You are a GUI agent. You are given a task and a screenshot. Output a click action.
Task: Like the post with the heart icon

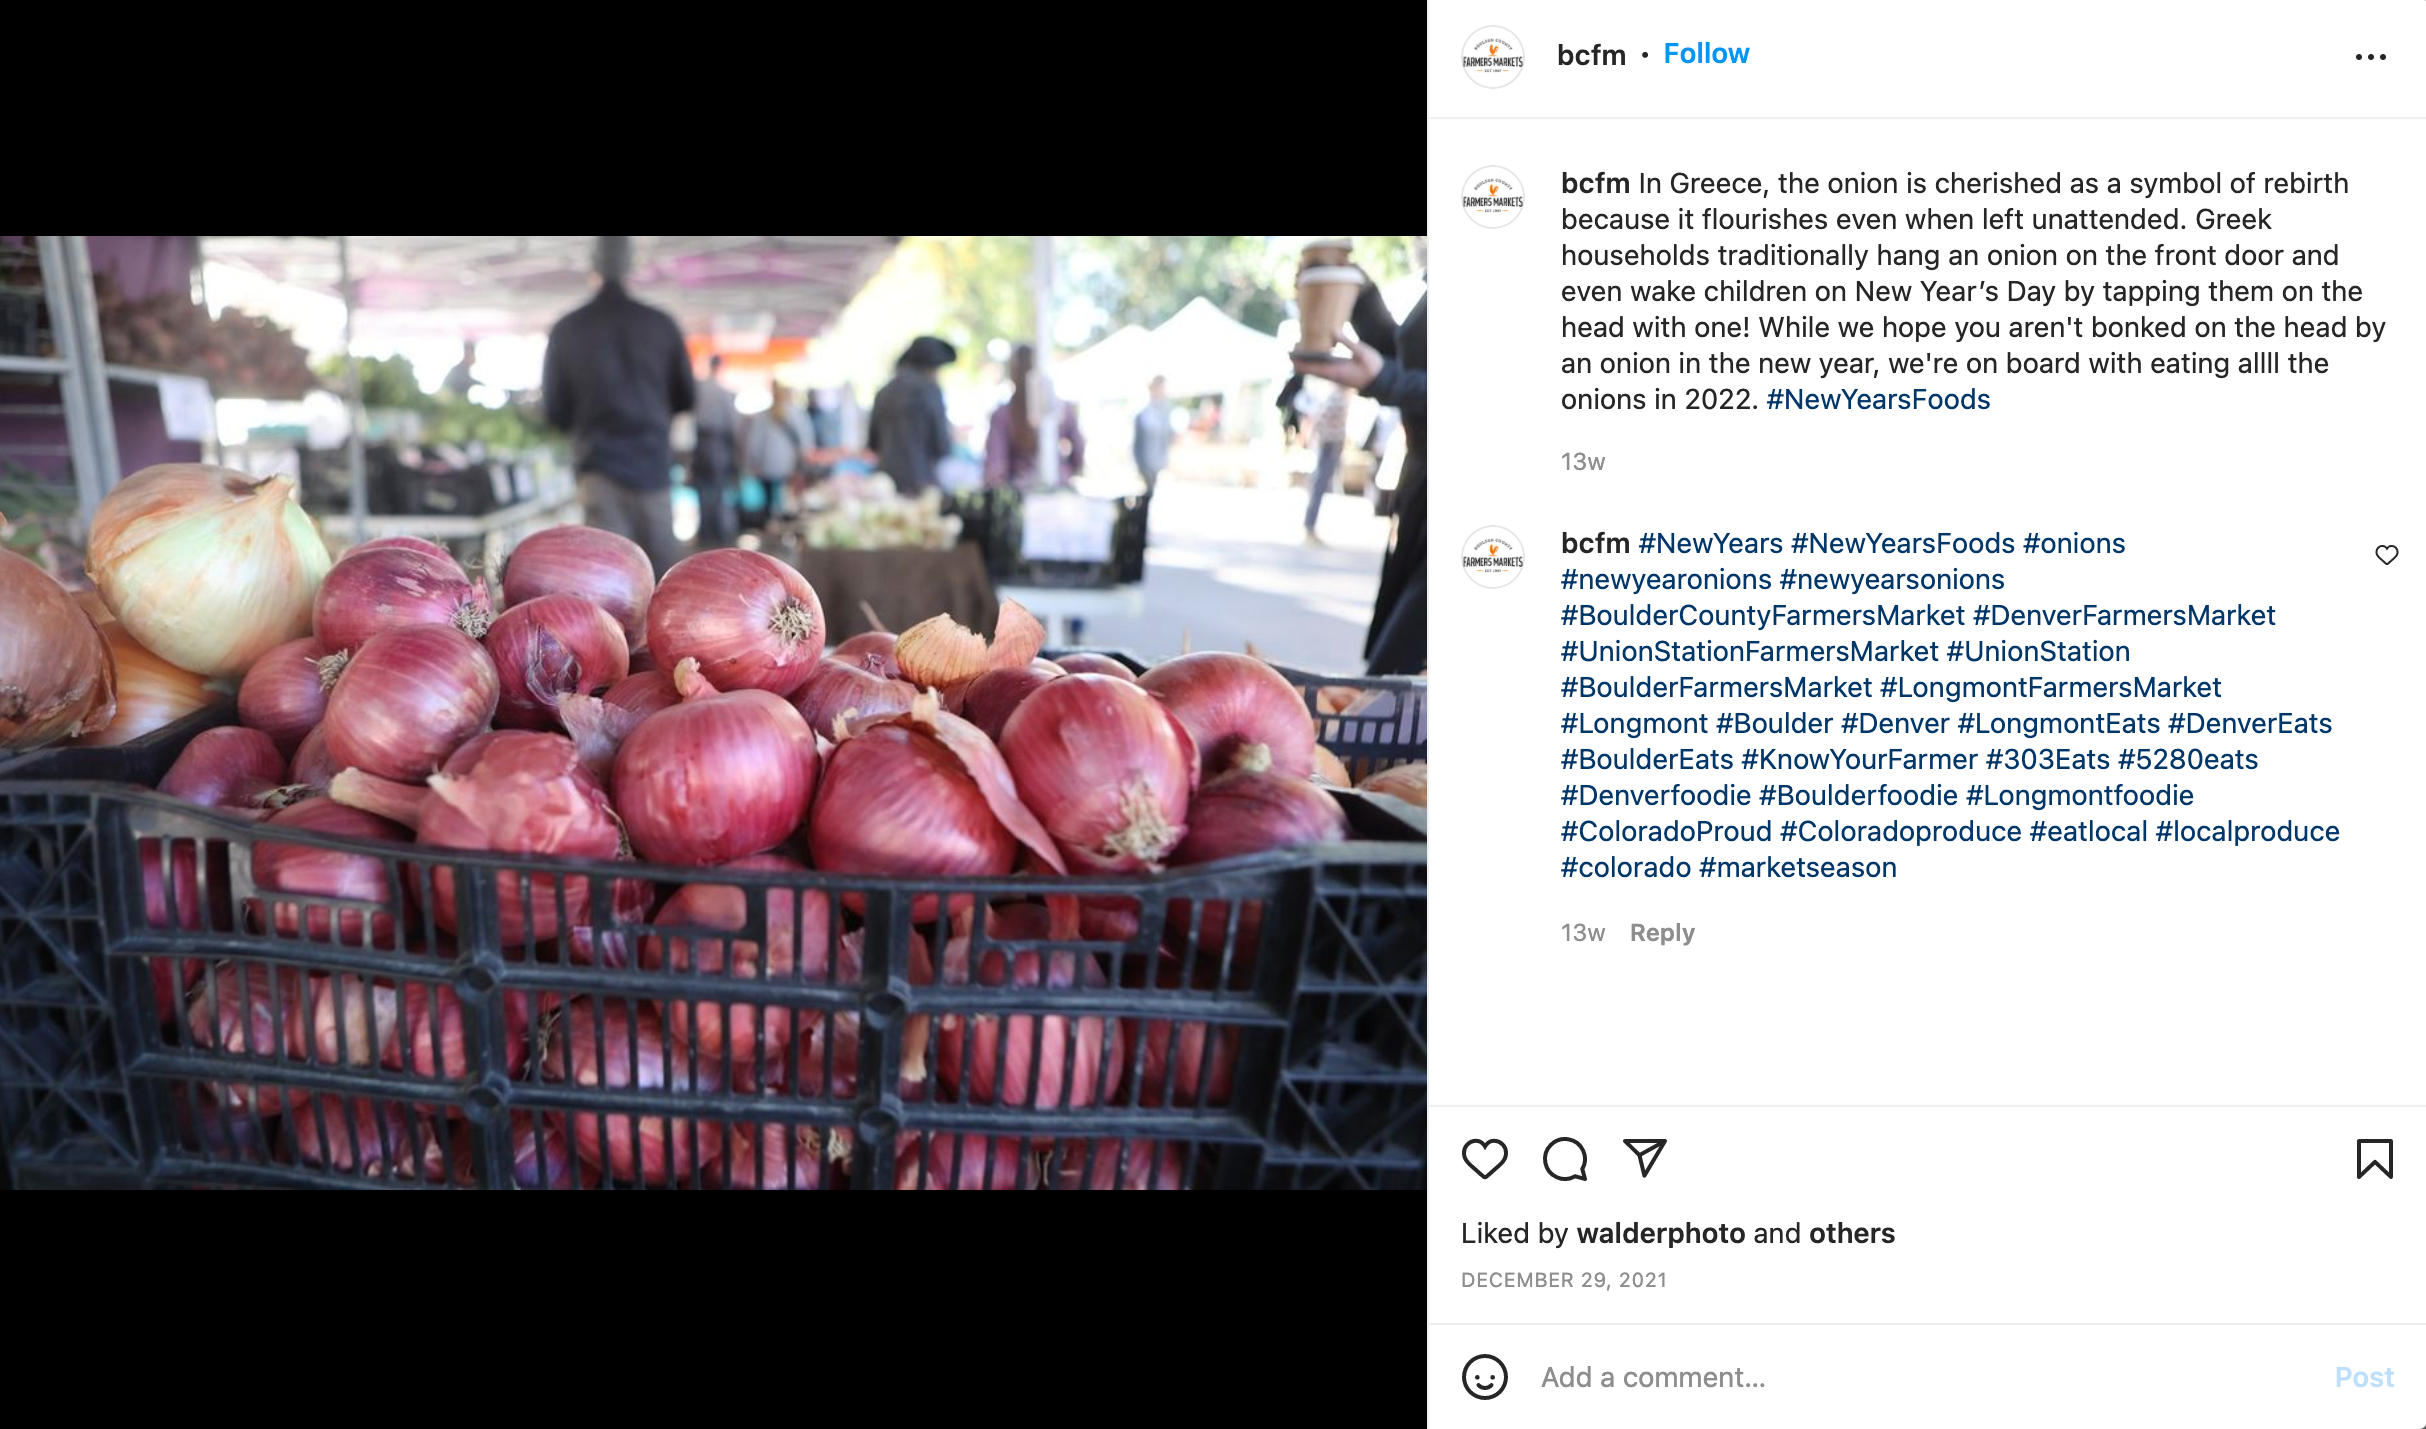click(x=1484, y=1159)
